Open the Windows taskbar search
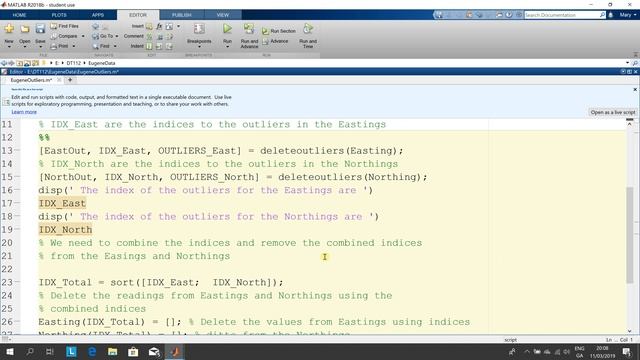This screenshot has height=360, width=640. [30, 351]
